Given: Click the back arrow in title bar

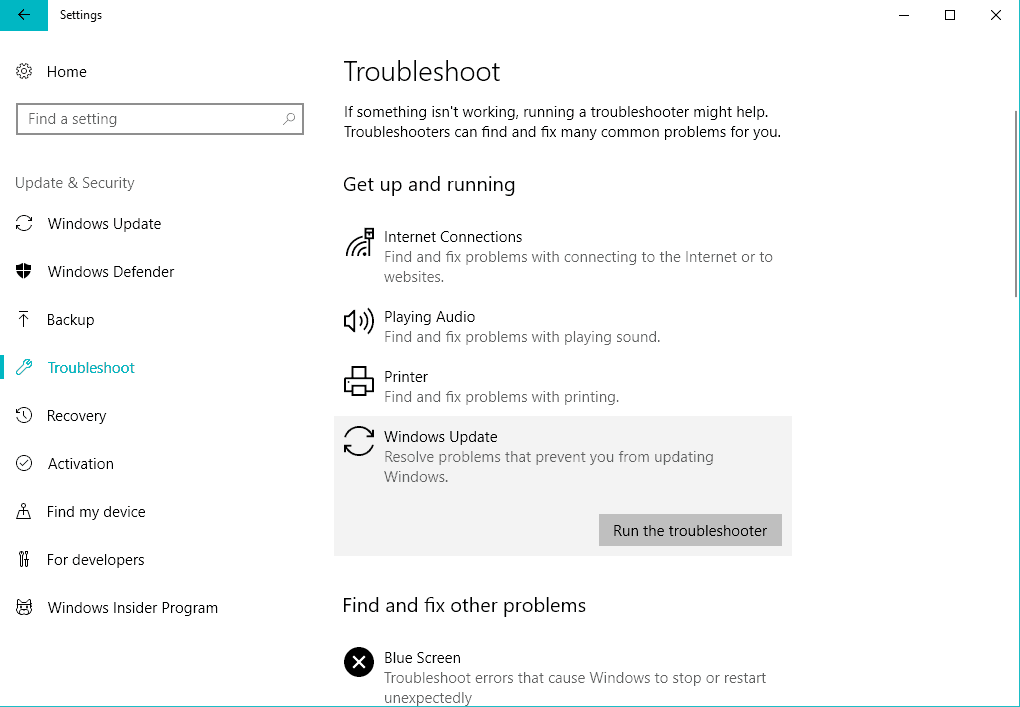Looking at the screenshot, I should pos(24,15).
